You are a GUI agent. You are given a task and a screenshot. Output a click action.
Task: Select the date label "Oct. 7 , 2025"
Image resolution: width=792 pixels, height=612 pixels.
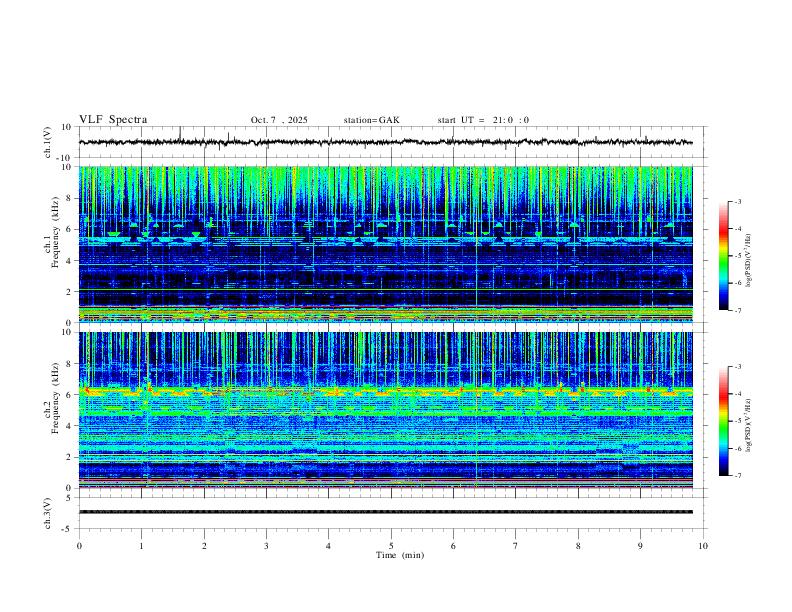tap(279, 120)
